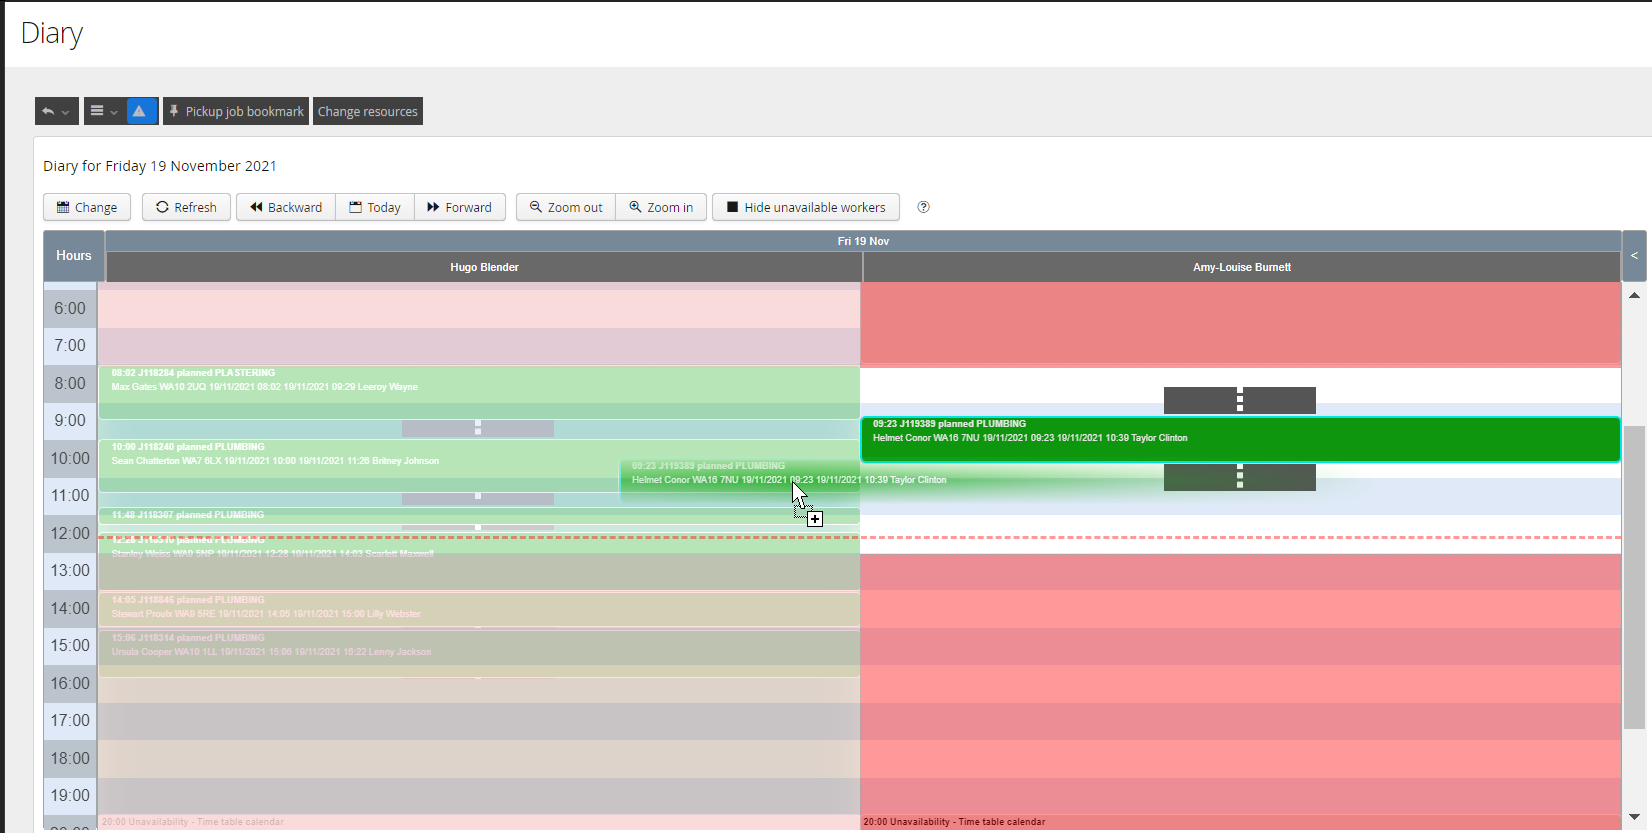Image resolution: width=1652 pixels, height=833 pixels.
Task: Go Backward one day
Action: tap(286, 207)
